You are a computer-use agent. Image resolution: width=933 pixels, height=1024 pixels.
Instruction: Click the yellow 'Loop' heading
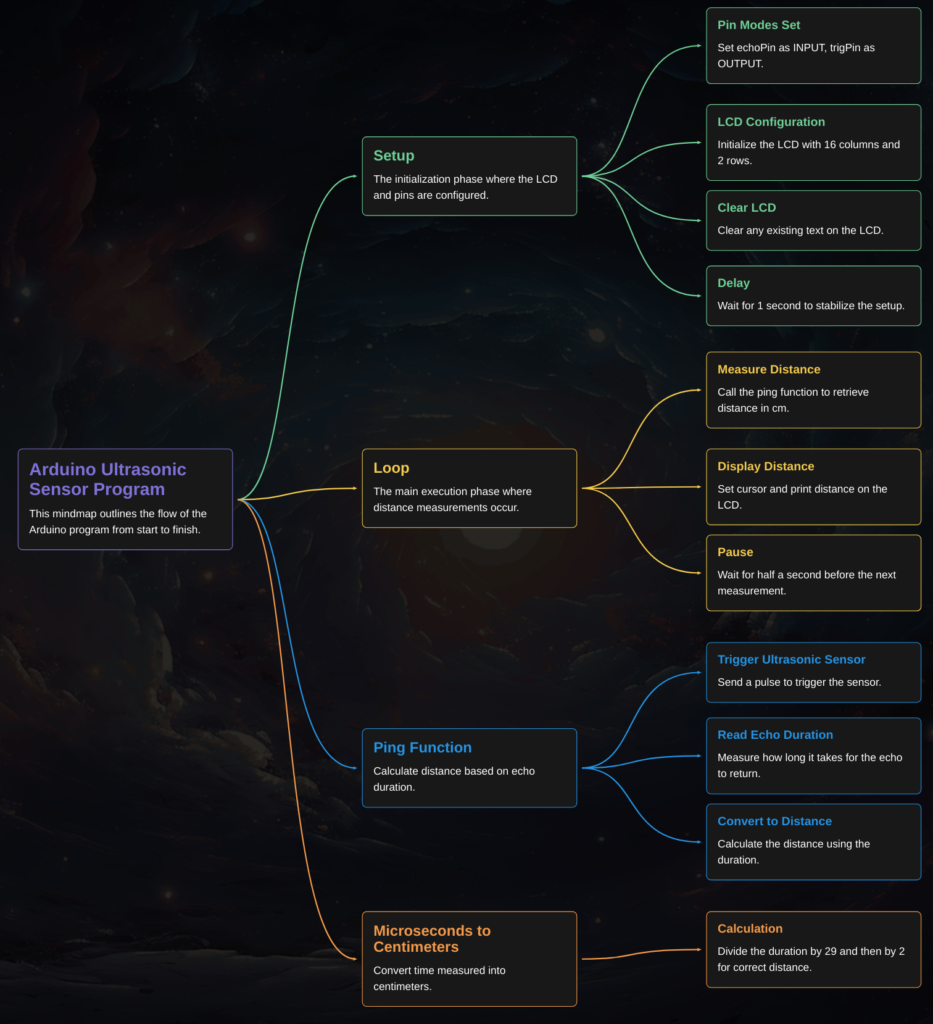391,468
